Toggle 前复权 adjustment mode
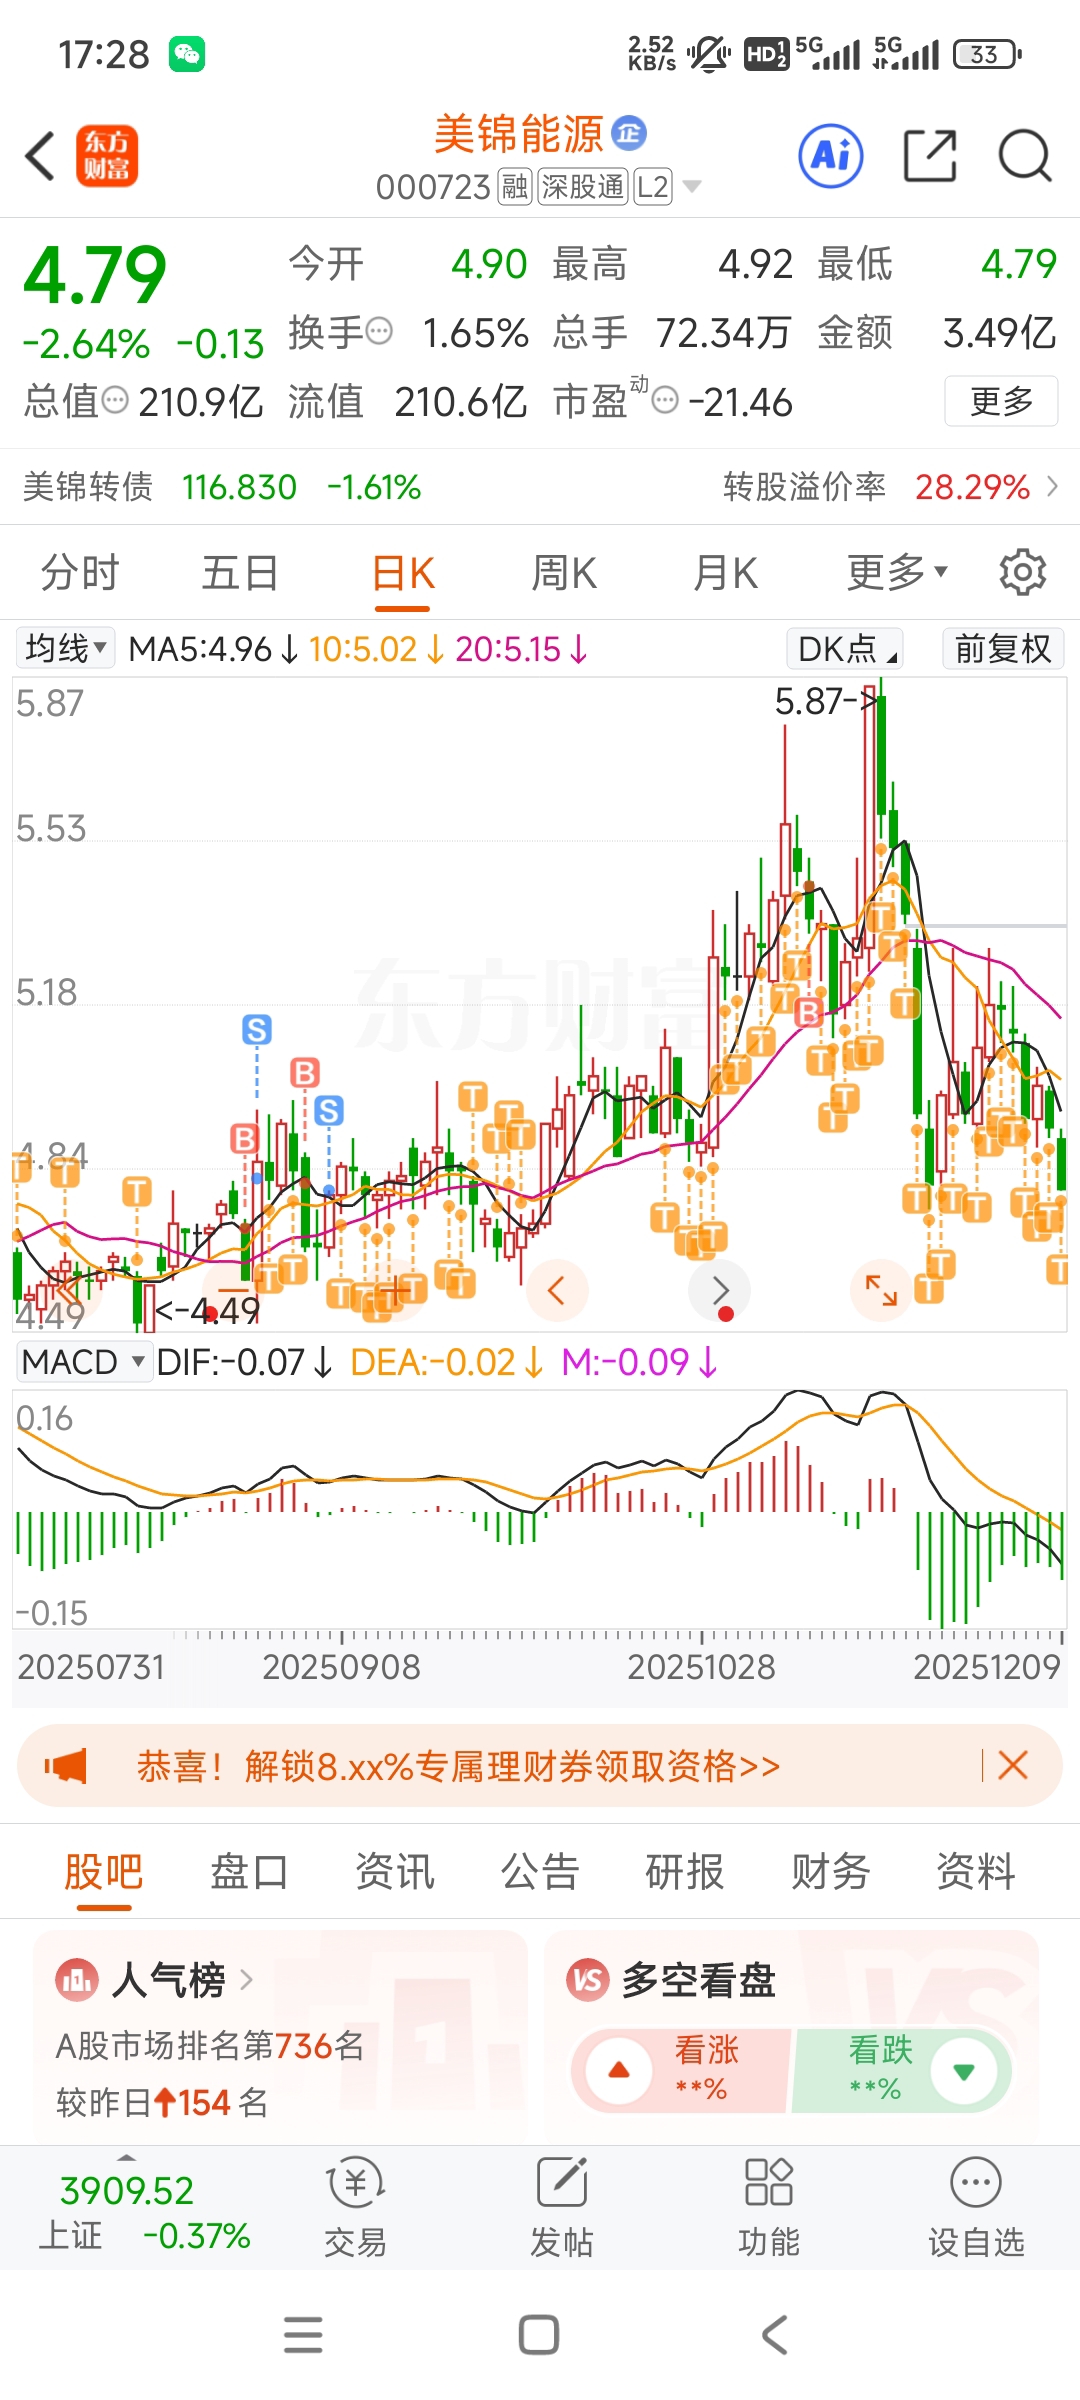1080x2400 pixels. coord(1003,649)
